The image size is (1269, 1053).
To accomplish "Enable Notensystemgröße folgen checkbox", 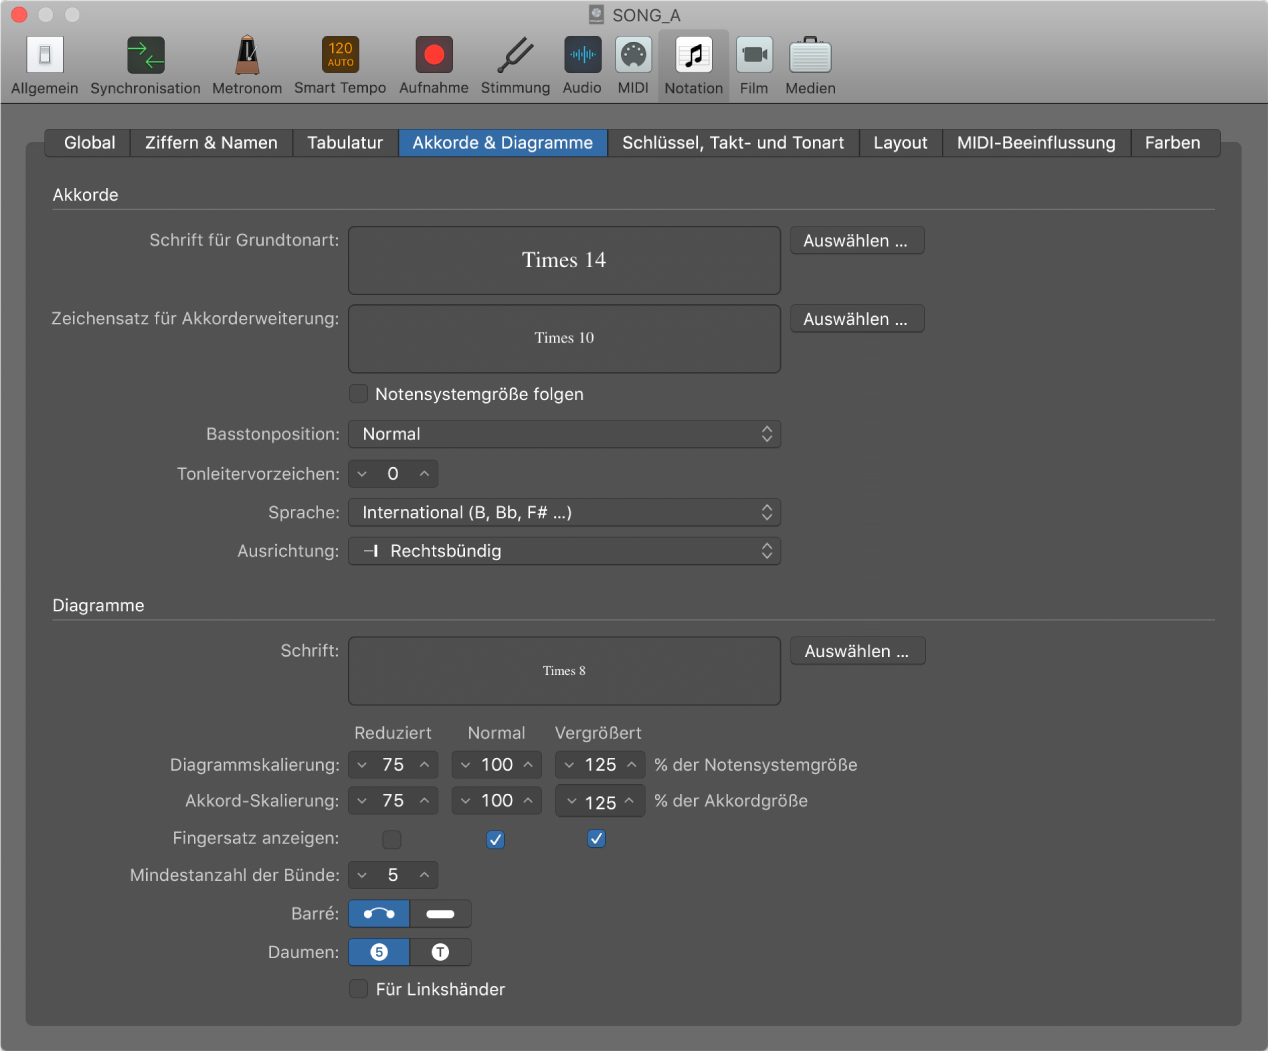I will click(x=358, y=394).
